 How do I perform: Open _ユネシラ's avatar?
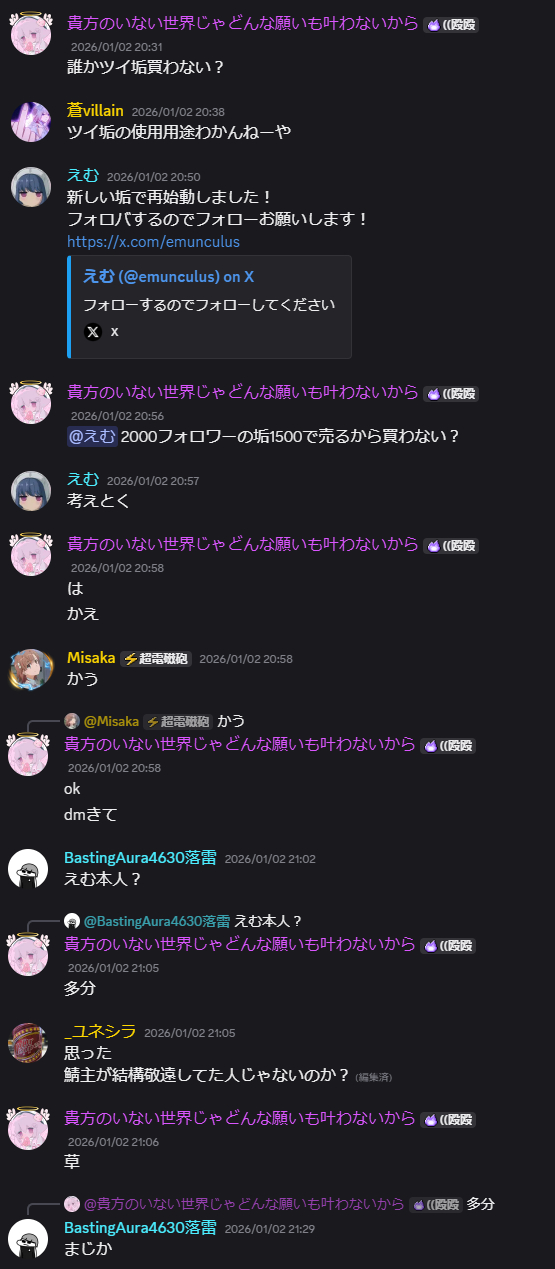[28, 1043]
